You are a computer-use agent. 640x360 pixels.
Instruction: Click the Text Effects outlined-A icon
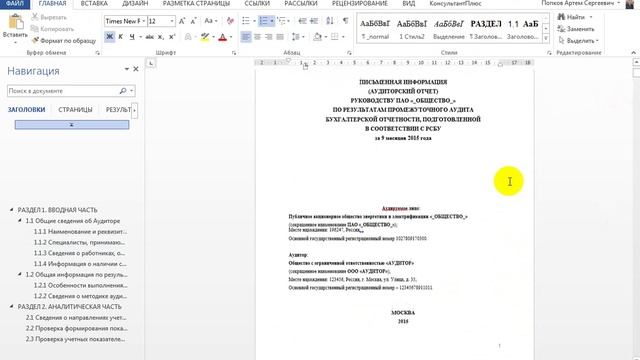coord(188,37)
